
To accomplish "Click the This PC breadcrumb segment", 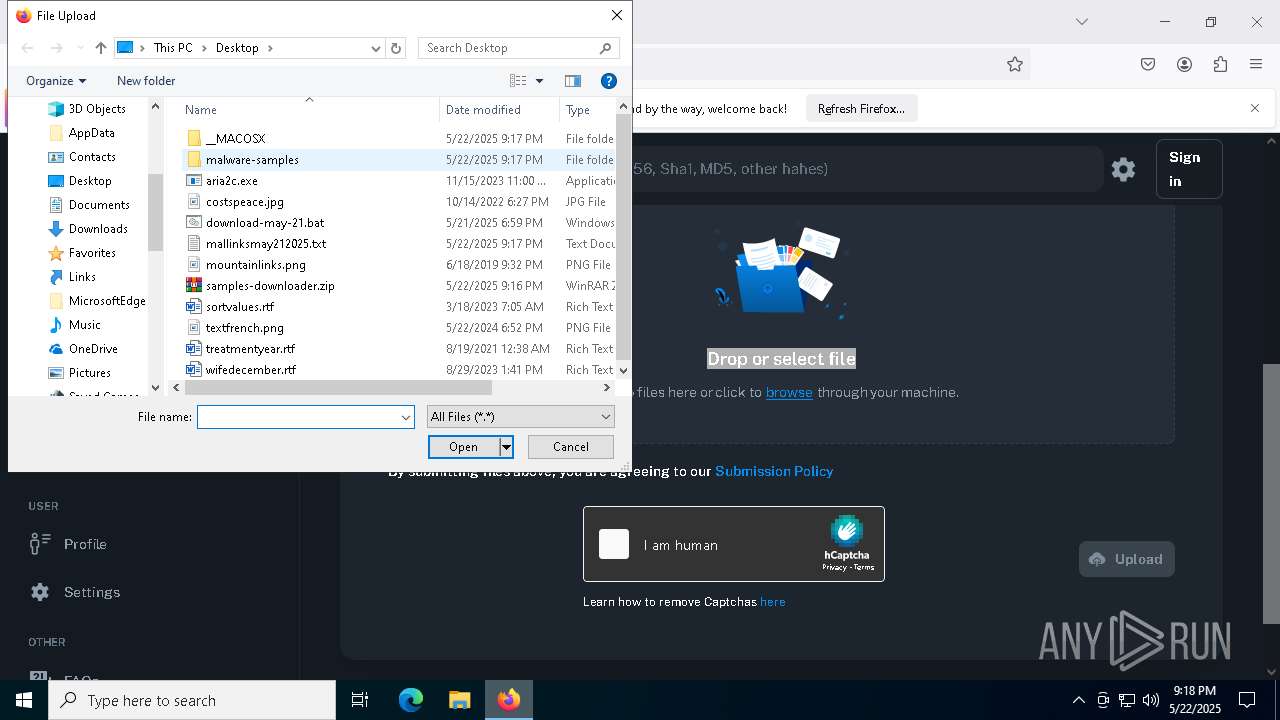I will click(x=173, y=48).
